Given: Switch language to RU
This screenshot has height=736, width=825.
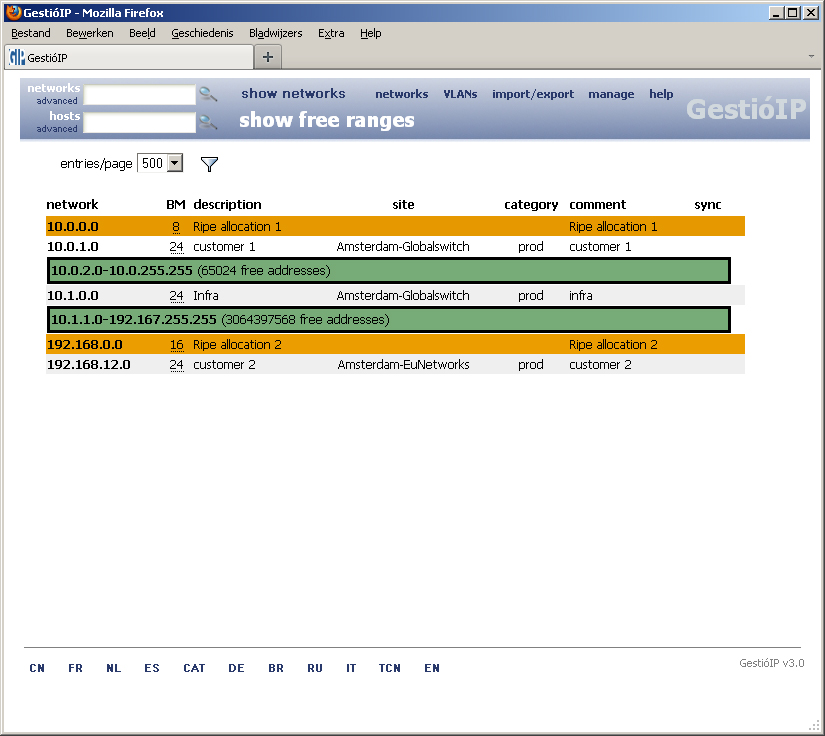Looking at the screenshot, I should pos(315,668).
